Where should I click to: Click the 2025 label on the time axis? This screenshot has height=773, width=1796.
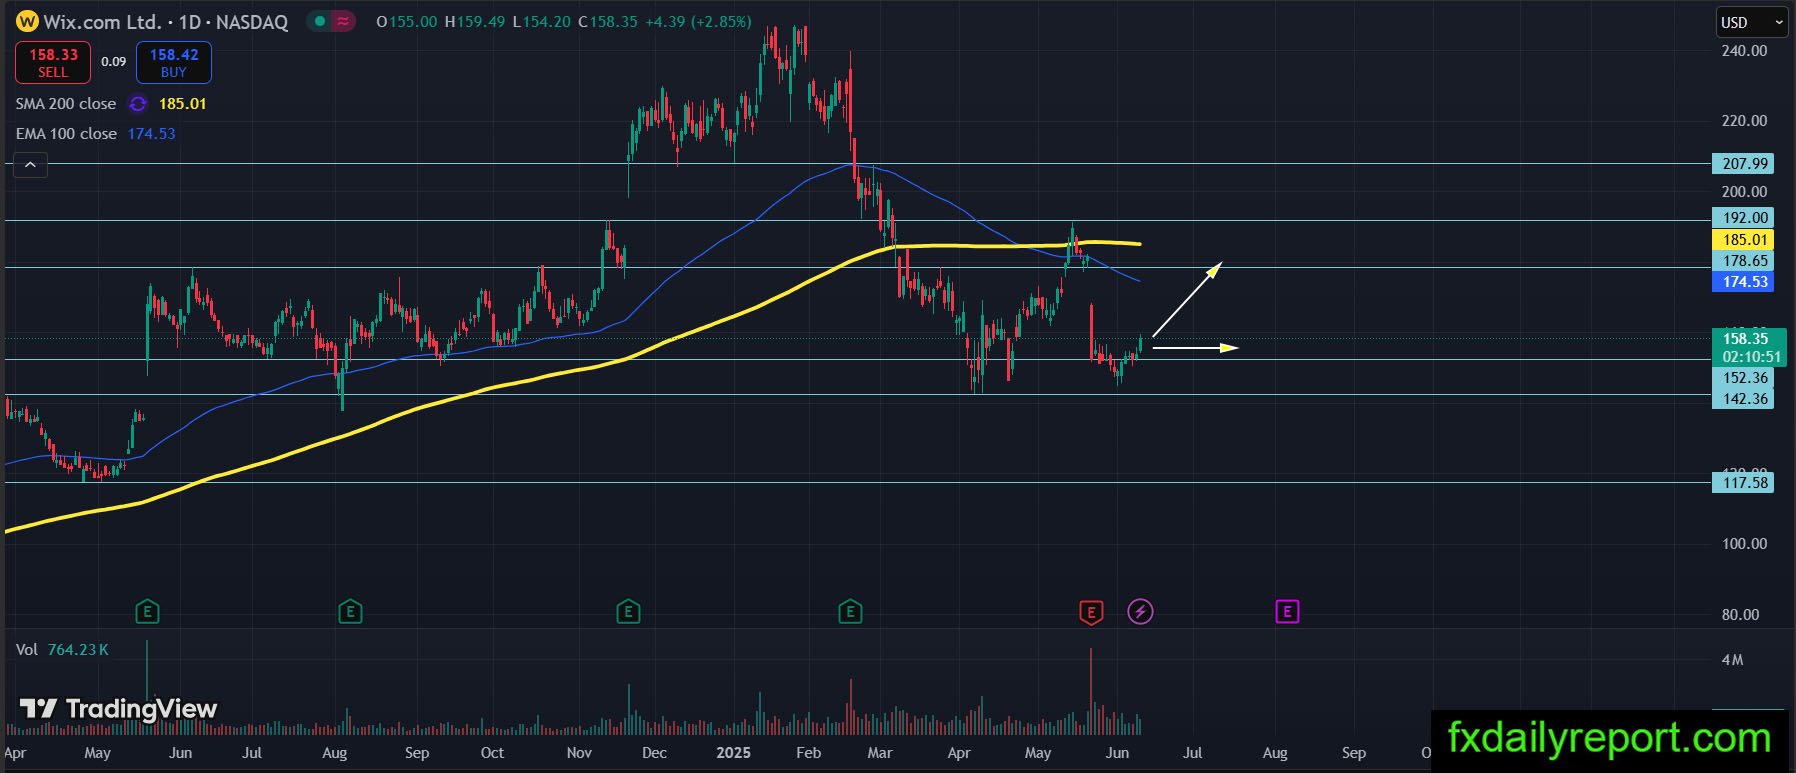(x=733, y=753)
